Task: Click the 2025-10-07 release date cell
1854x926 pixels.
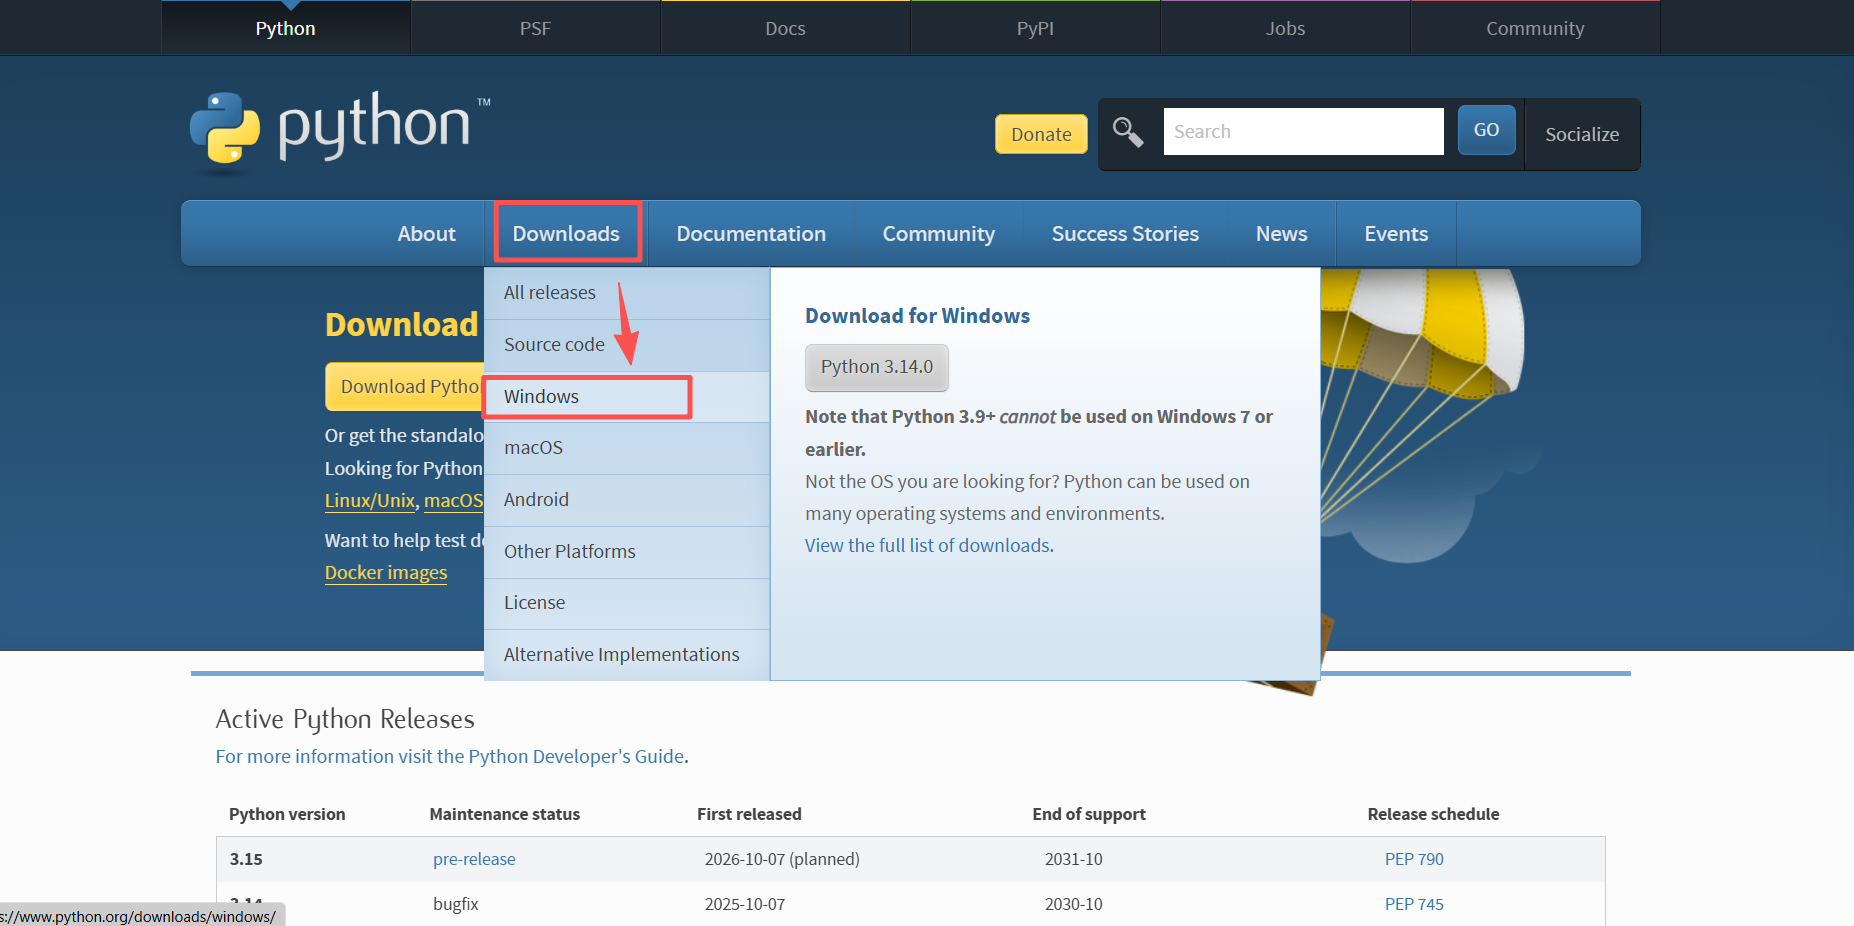Action: [x=745, y=904]
